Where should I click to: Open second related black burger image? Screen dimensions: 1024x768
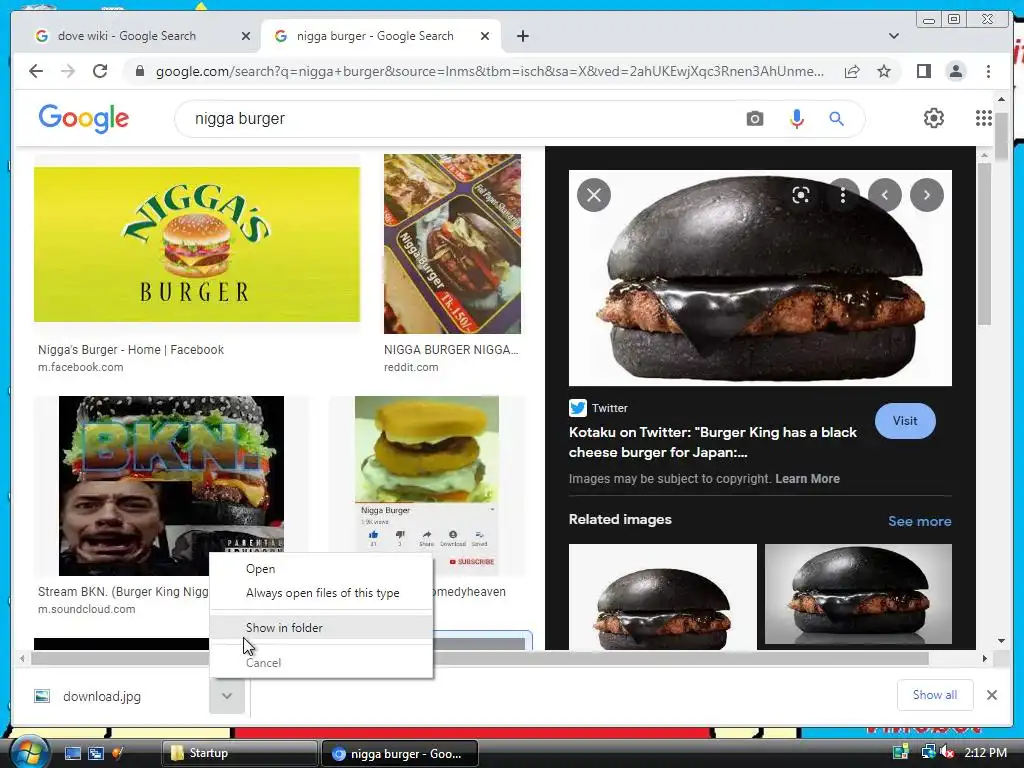pyautogui.click(x=858, y=594)
